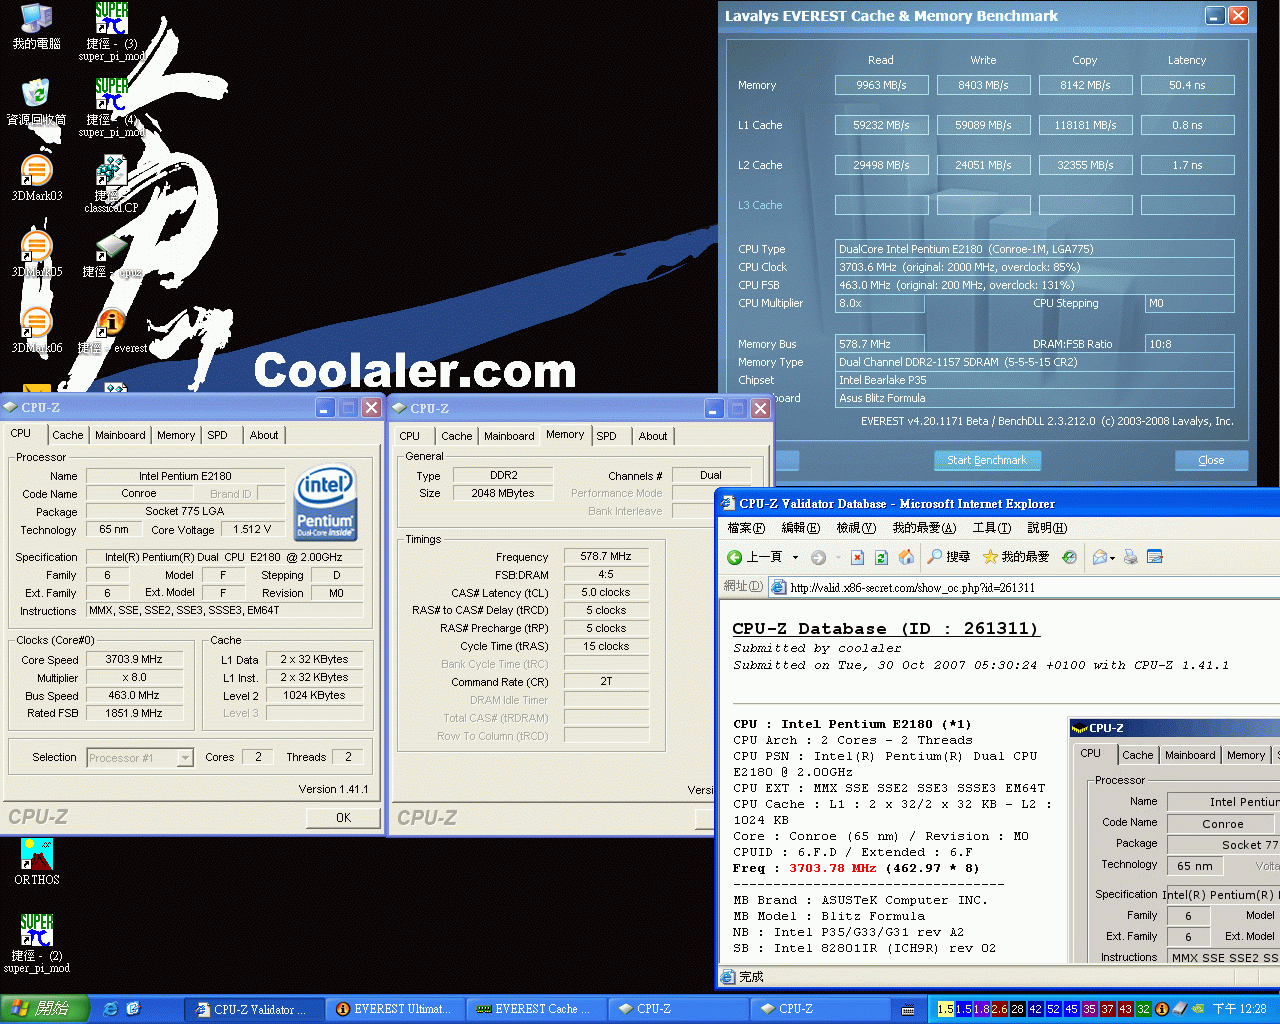Viewport: 1280px width, 1024px height.
Task: Open super_pi_mod shortcut (3) on desktop
Action: [x=112, y=32]
